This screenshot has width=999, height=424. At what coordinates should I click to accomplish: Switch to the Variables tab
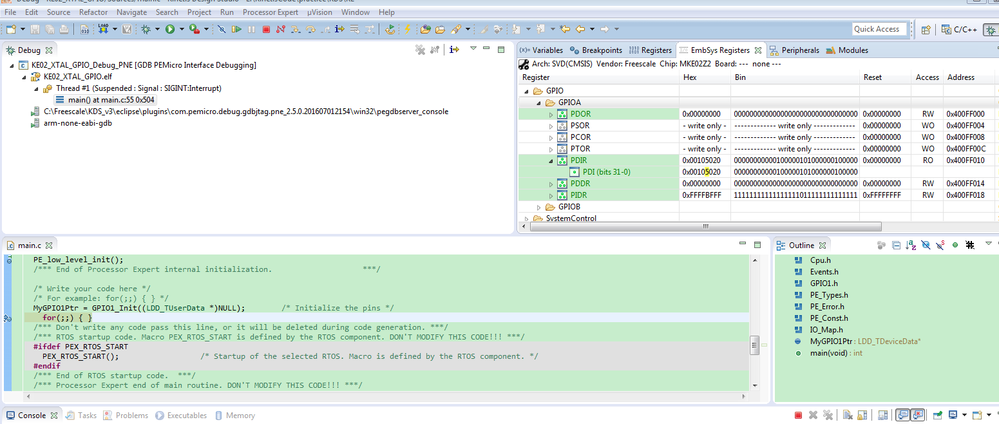(542, 50)
